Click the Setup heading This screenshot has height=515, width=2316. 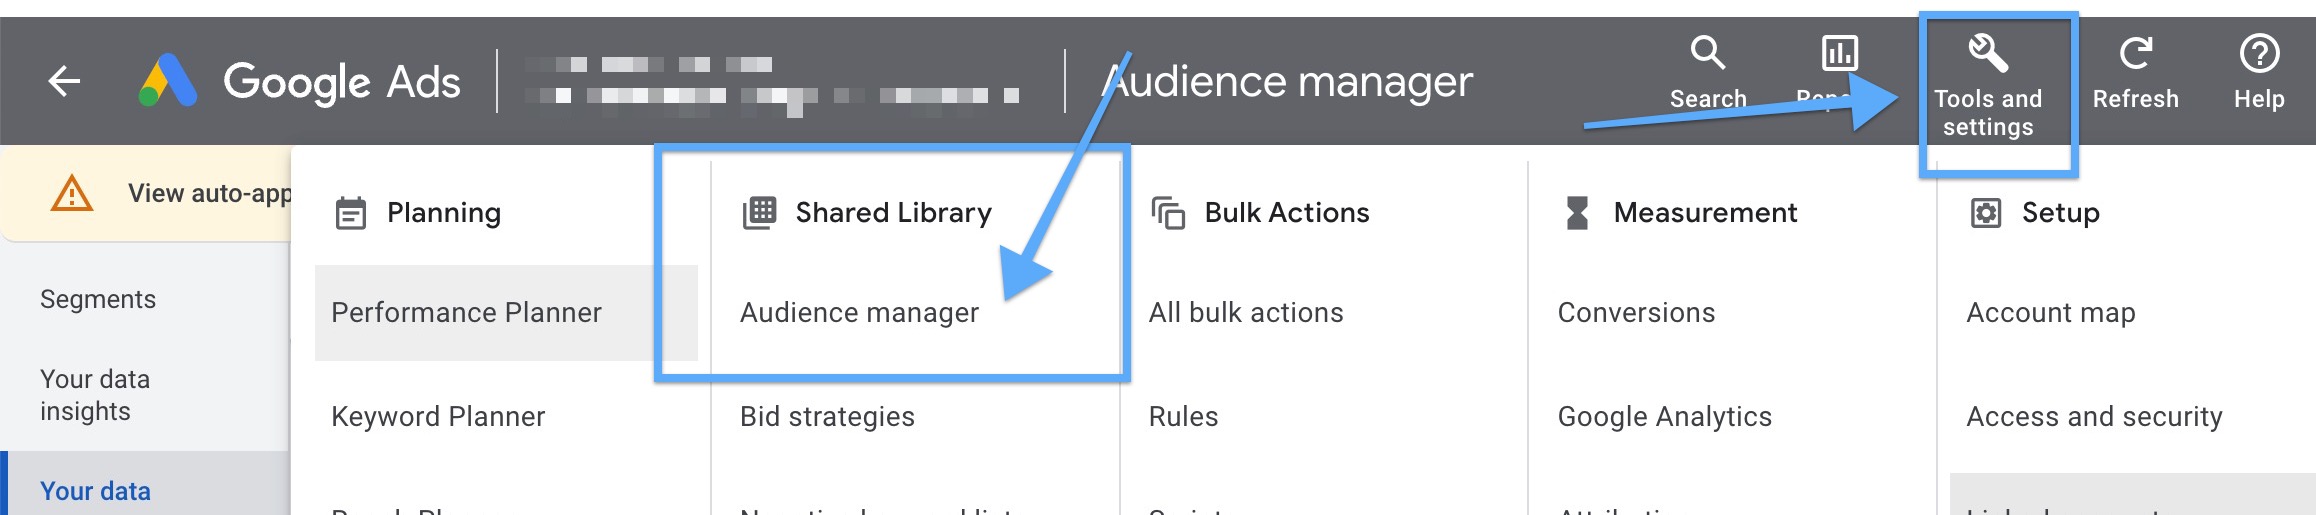tap(2060, 213)
